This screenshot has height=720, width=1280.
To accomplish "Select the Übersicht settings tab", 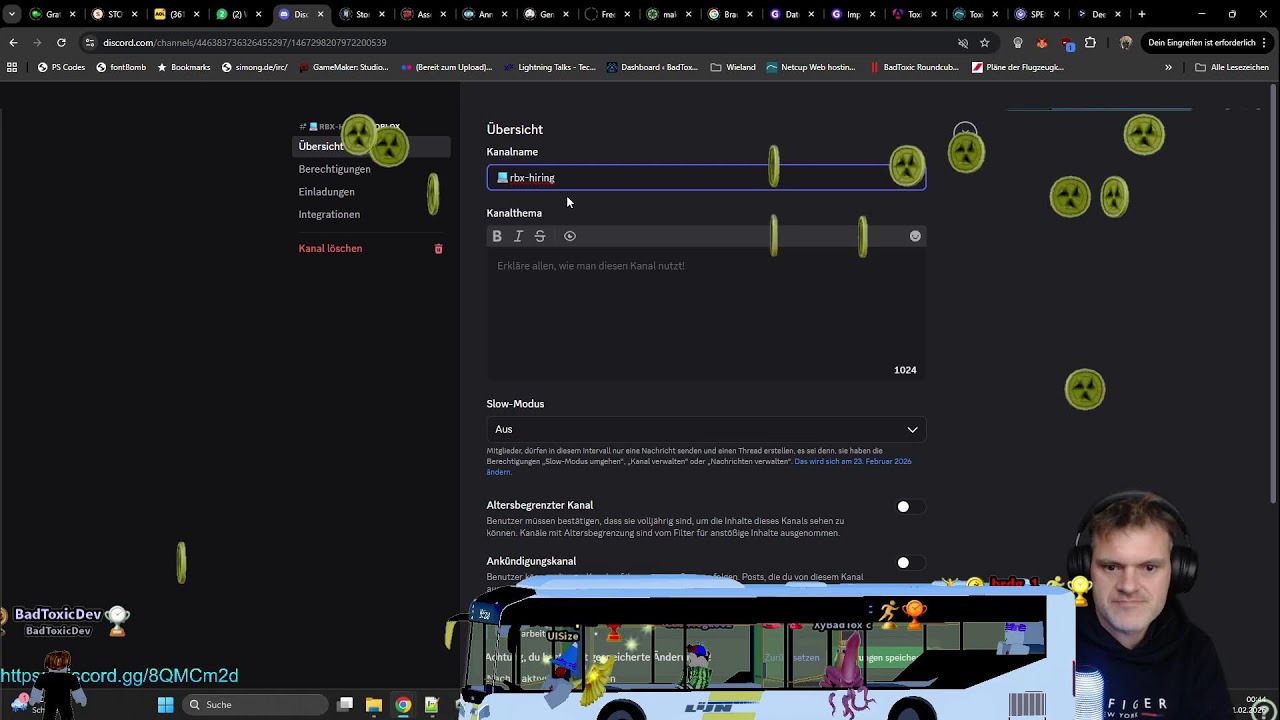I will click(x=369, y=146).
